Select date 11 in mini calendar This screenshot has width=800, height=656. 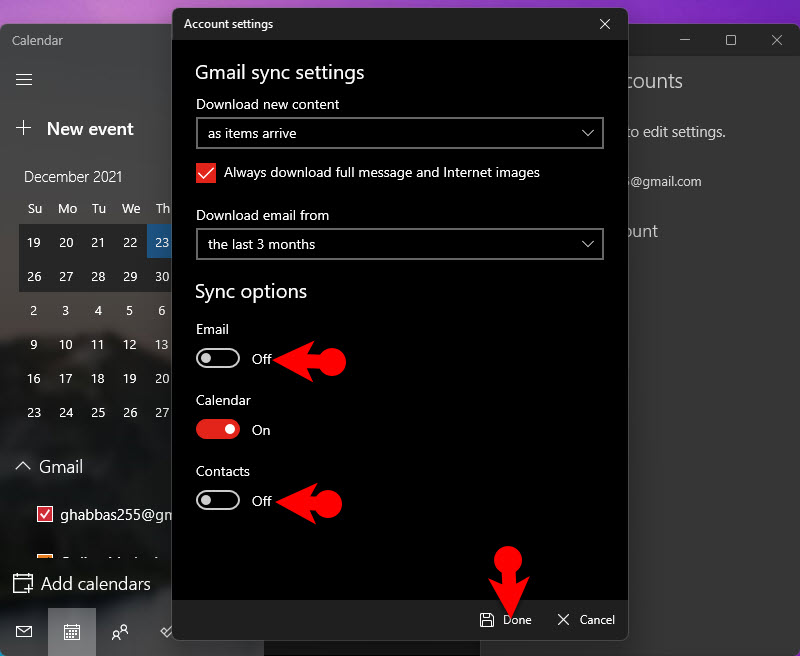(97, 344)
